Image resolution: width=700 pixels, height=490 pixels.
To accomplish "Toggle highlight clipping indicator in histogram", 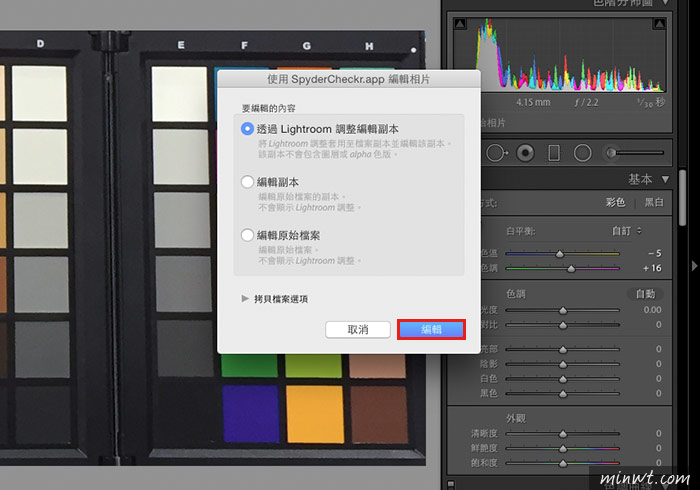I will (x=659, y=24).
